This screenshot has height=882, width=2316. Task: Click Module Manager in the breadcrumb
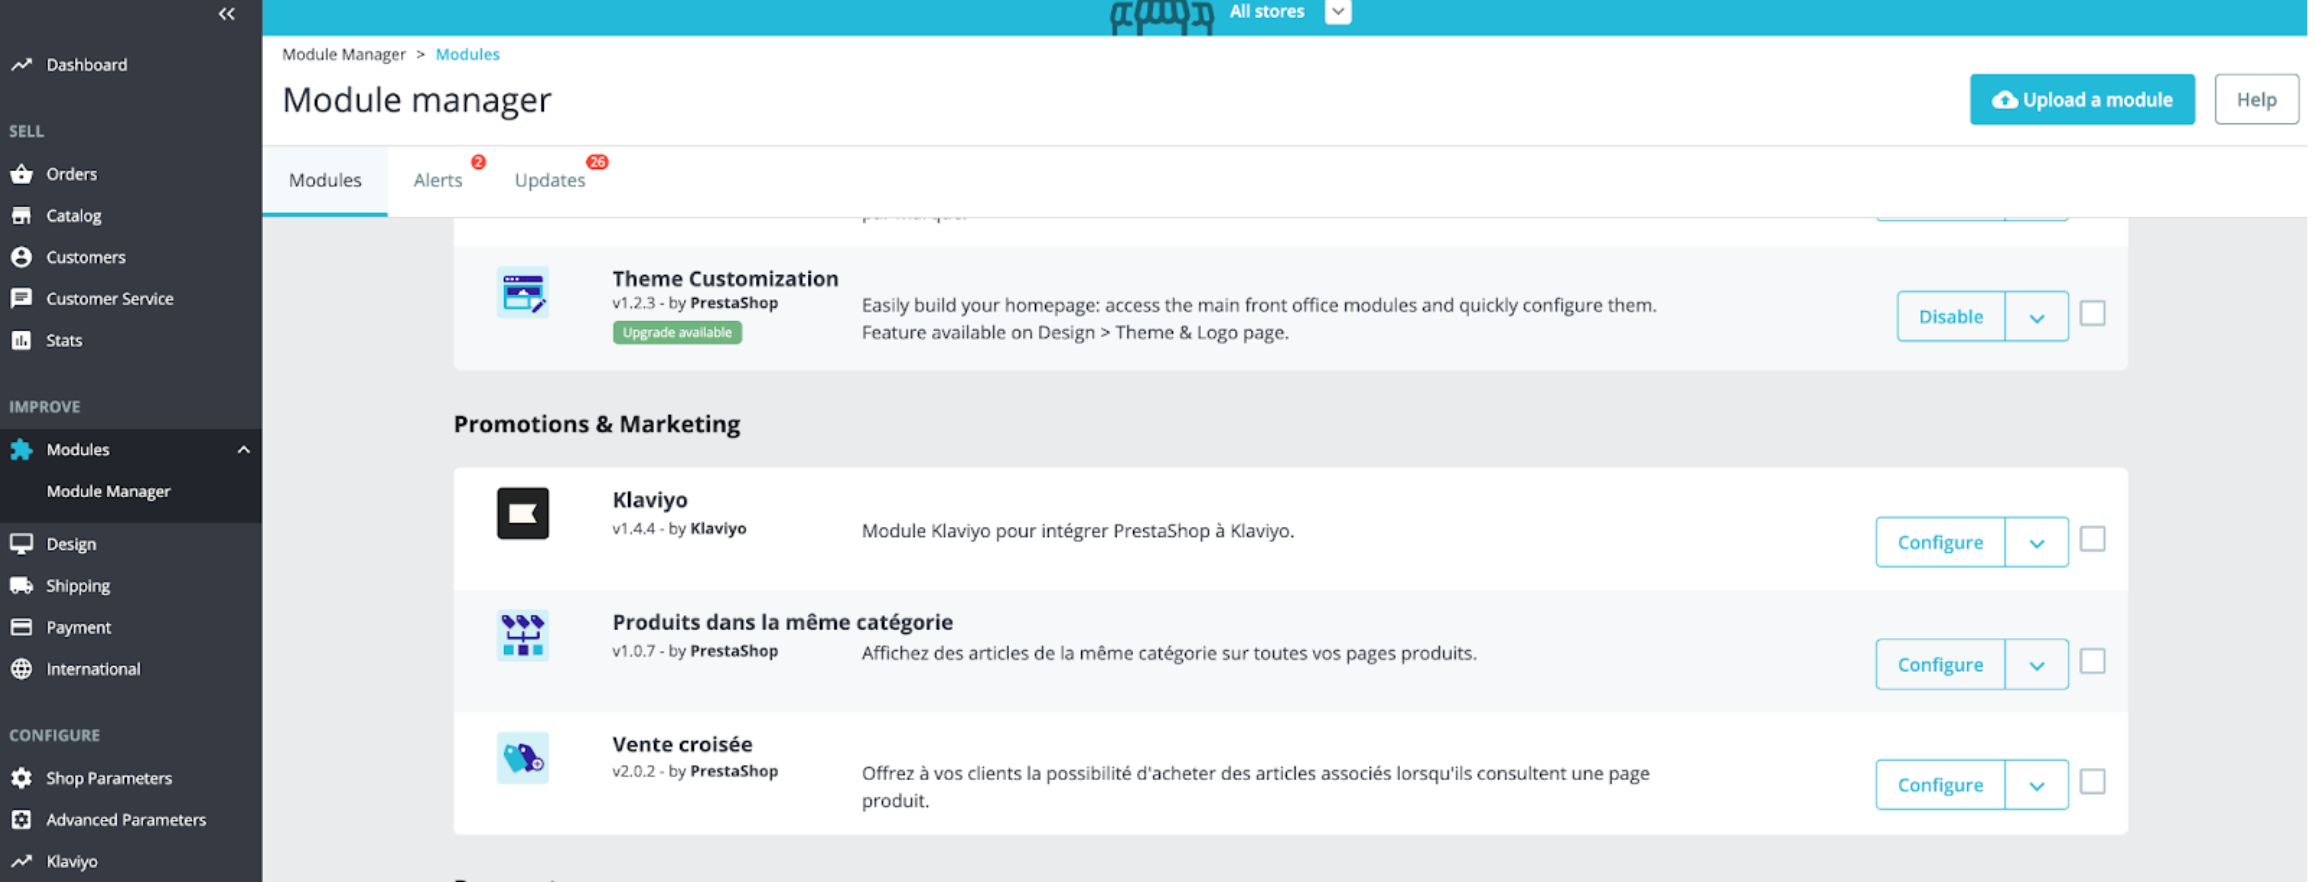tap(344, 54)
